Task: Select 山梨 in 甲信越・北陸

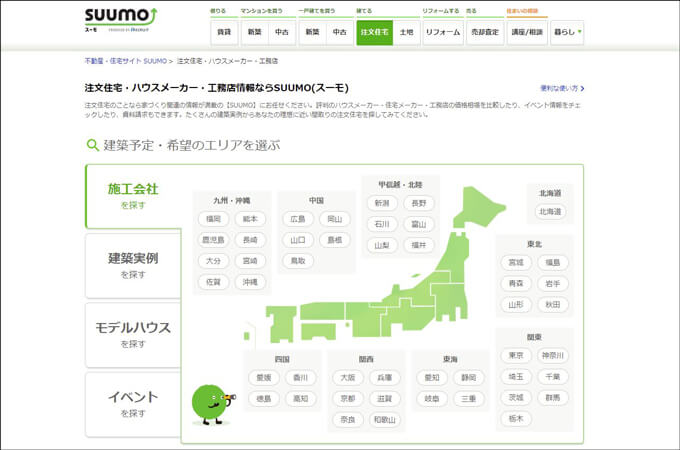Action: (x=382, y=245)
